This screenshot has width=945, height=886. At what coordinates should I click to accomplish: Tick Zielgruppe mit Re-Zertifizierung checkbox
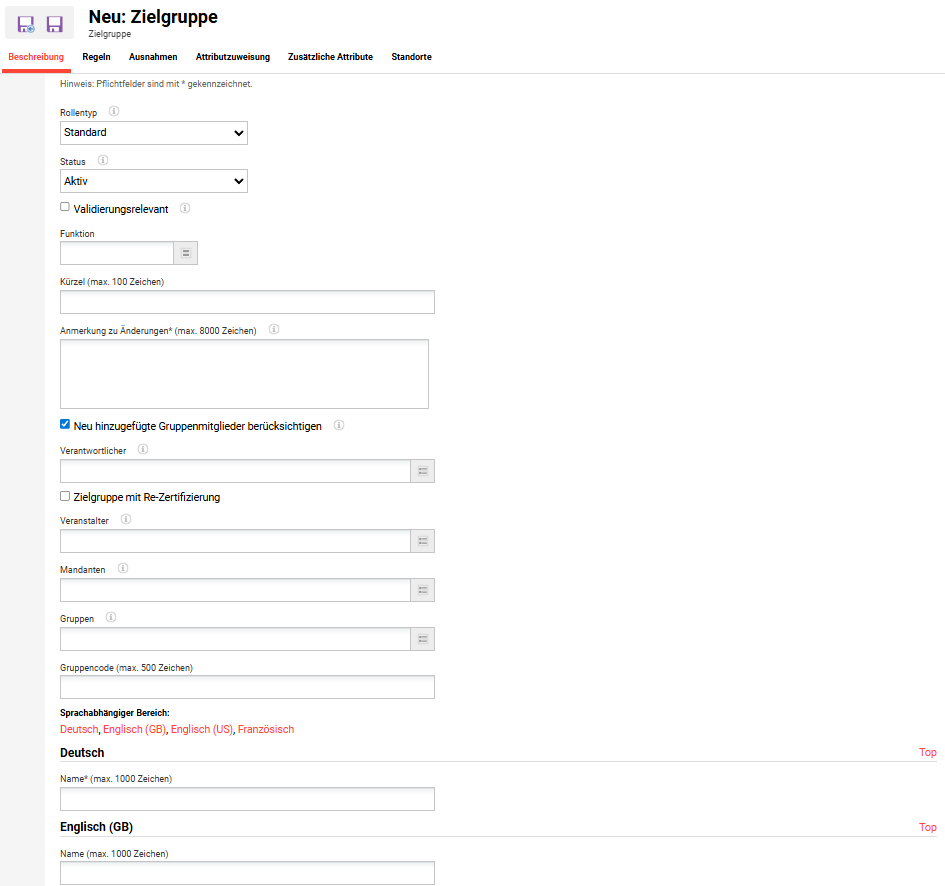point(65,496)
